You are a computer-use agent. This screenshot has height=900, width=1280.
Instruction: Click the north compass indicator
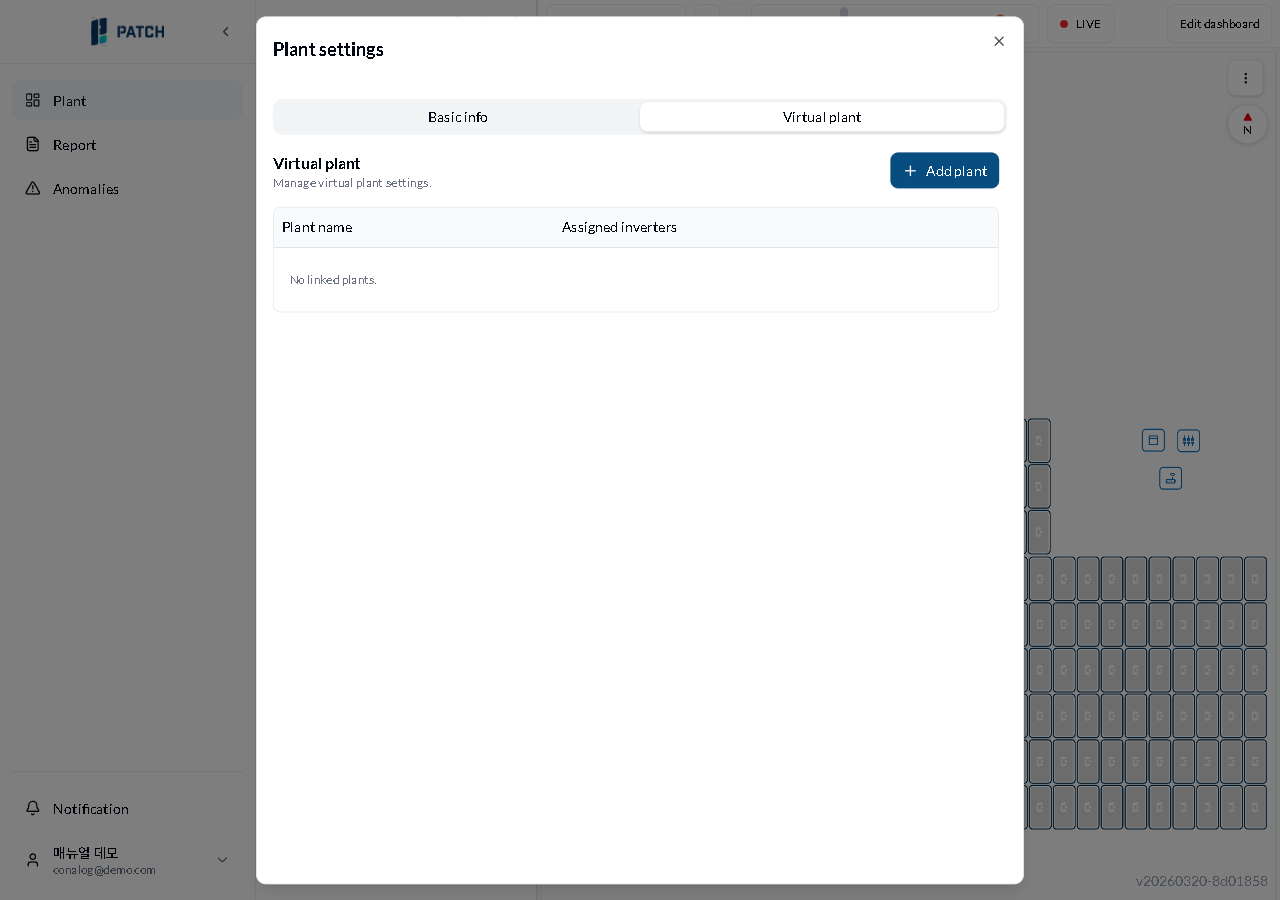click(1247, 124)
